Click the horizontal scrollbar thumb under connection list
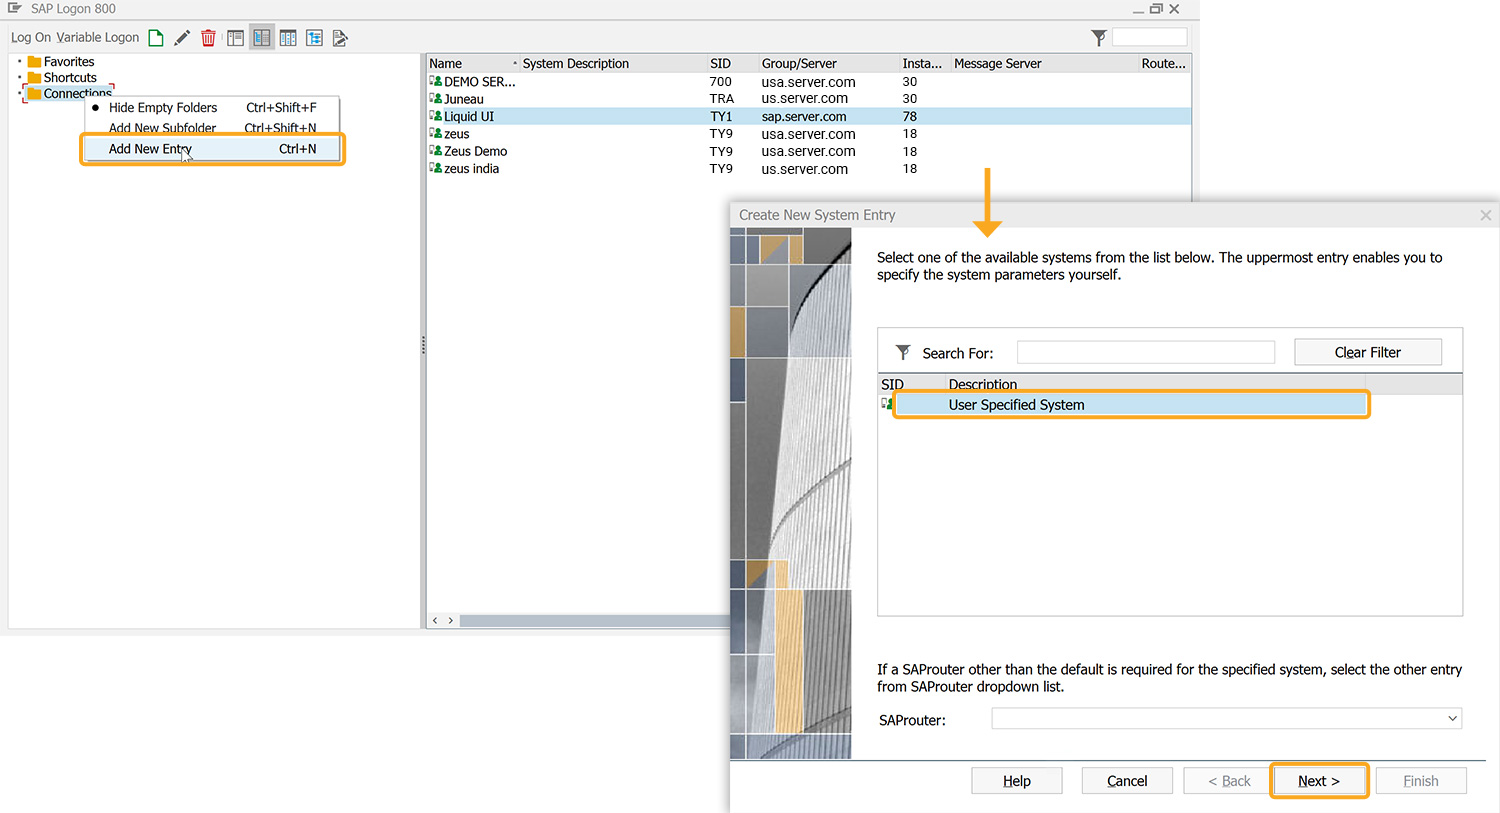Screen dimensions: 1500x813 coord(595,621)
